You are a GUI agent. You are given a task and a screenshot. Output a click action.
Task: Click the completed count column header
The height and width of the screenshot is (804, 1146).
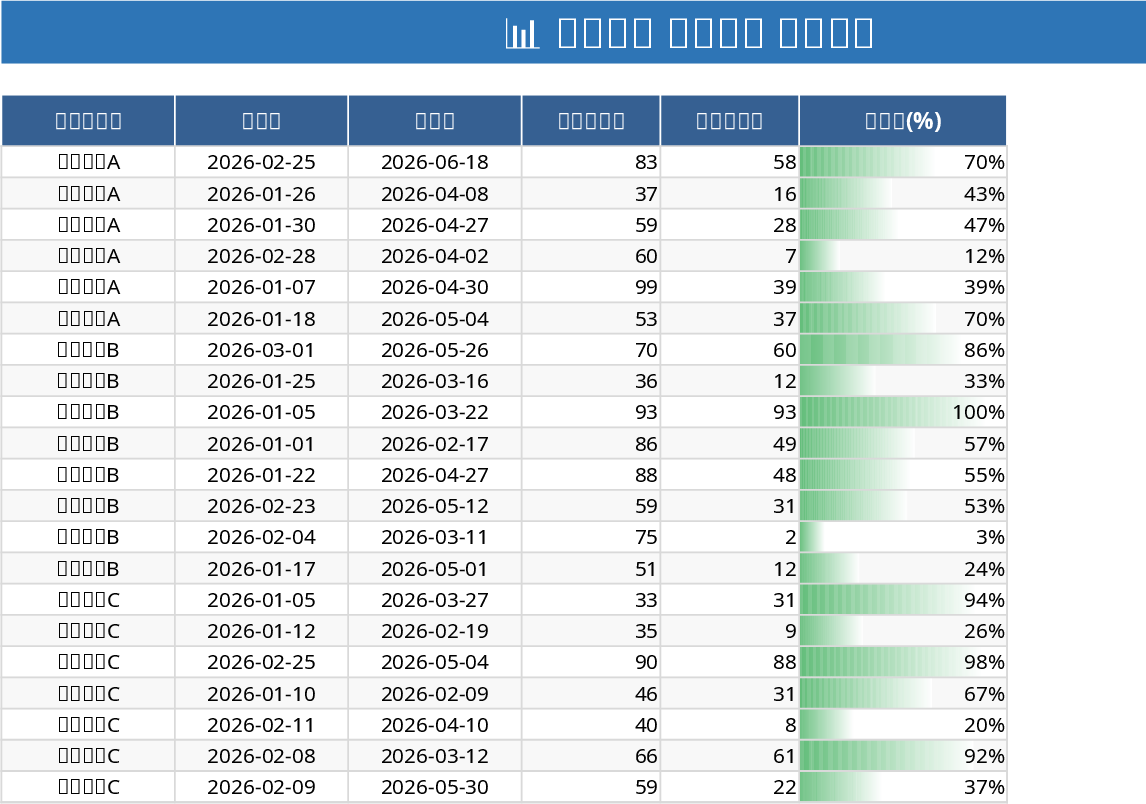coord(728,119)
